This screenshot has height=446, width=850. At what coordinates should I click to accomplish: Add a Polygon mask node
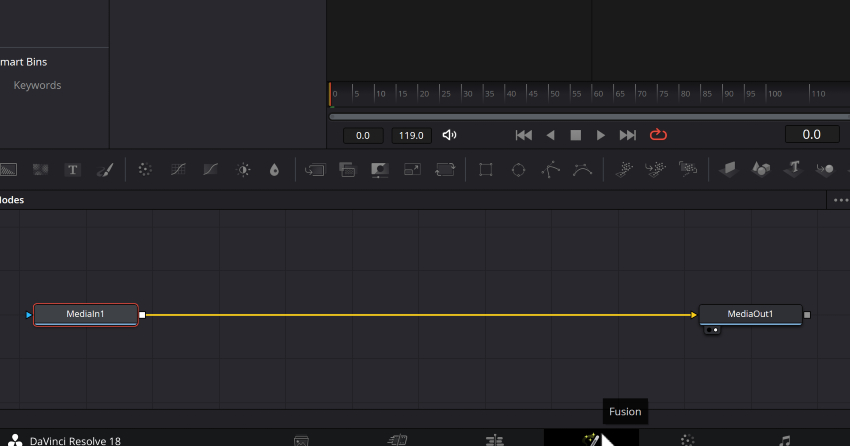click(x=550, y=170)
